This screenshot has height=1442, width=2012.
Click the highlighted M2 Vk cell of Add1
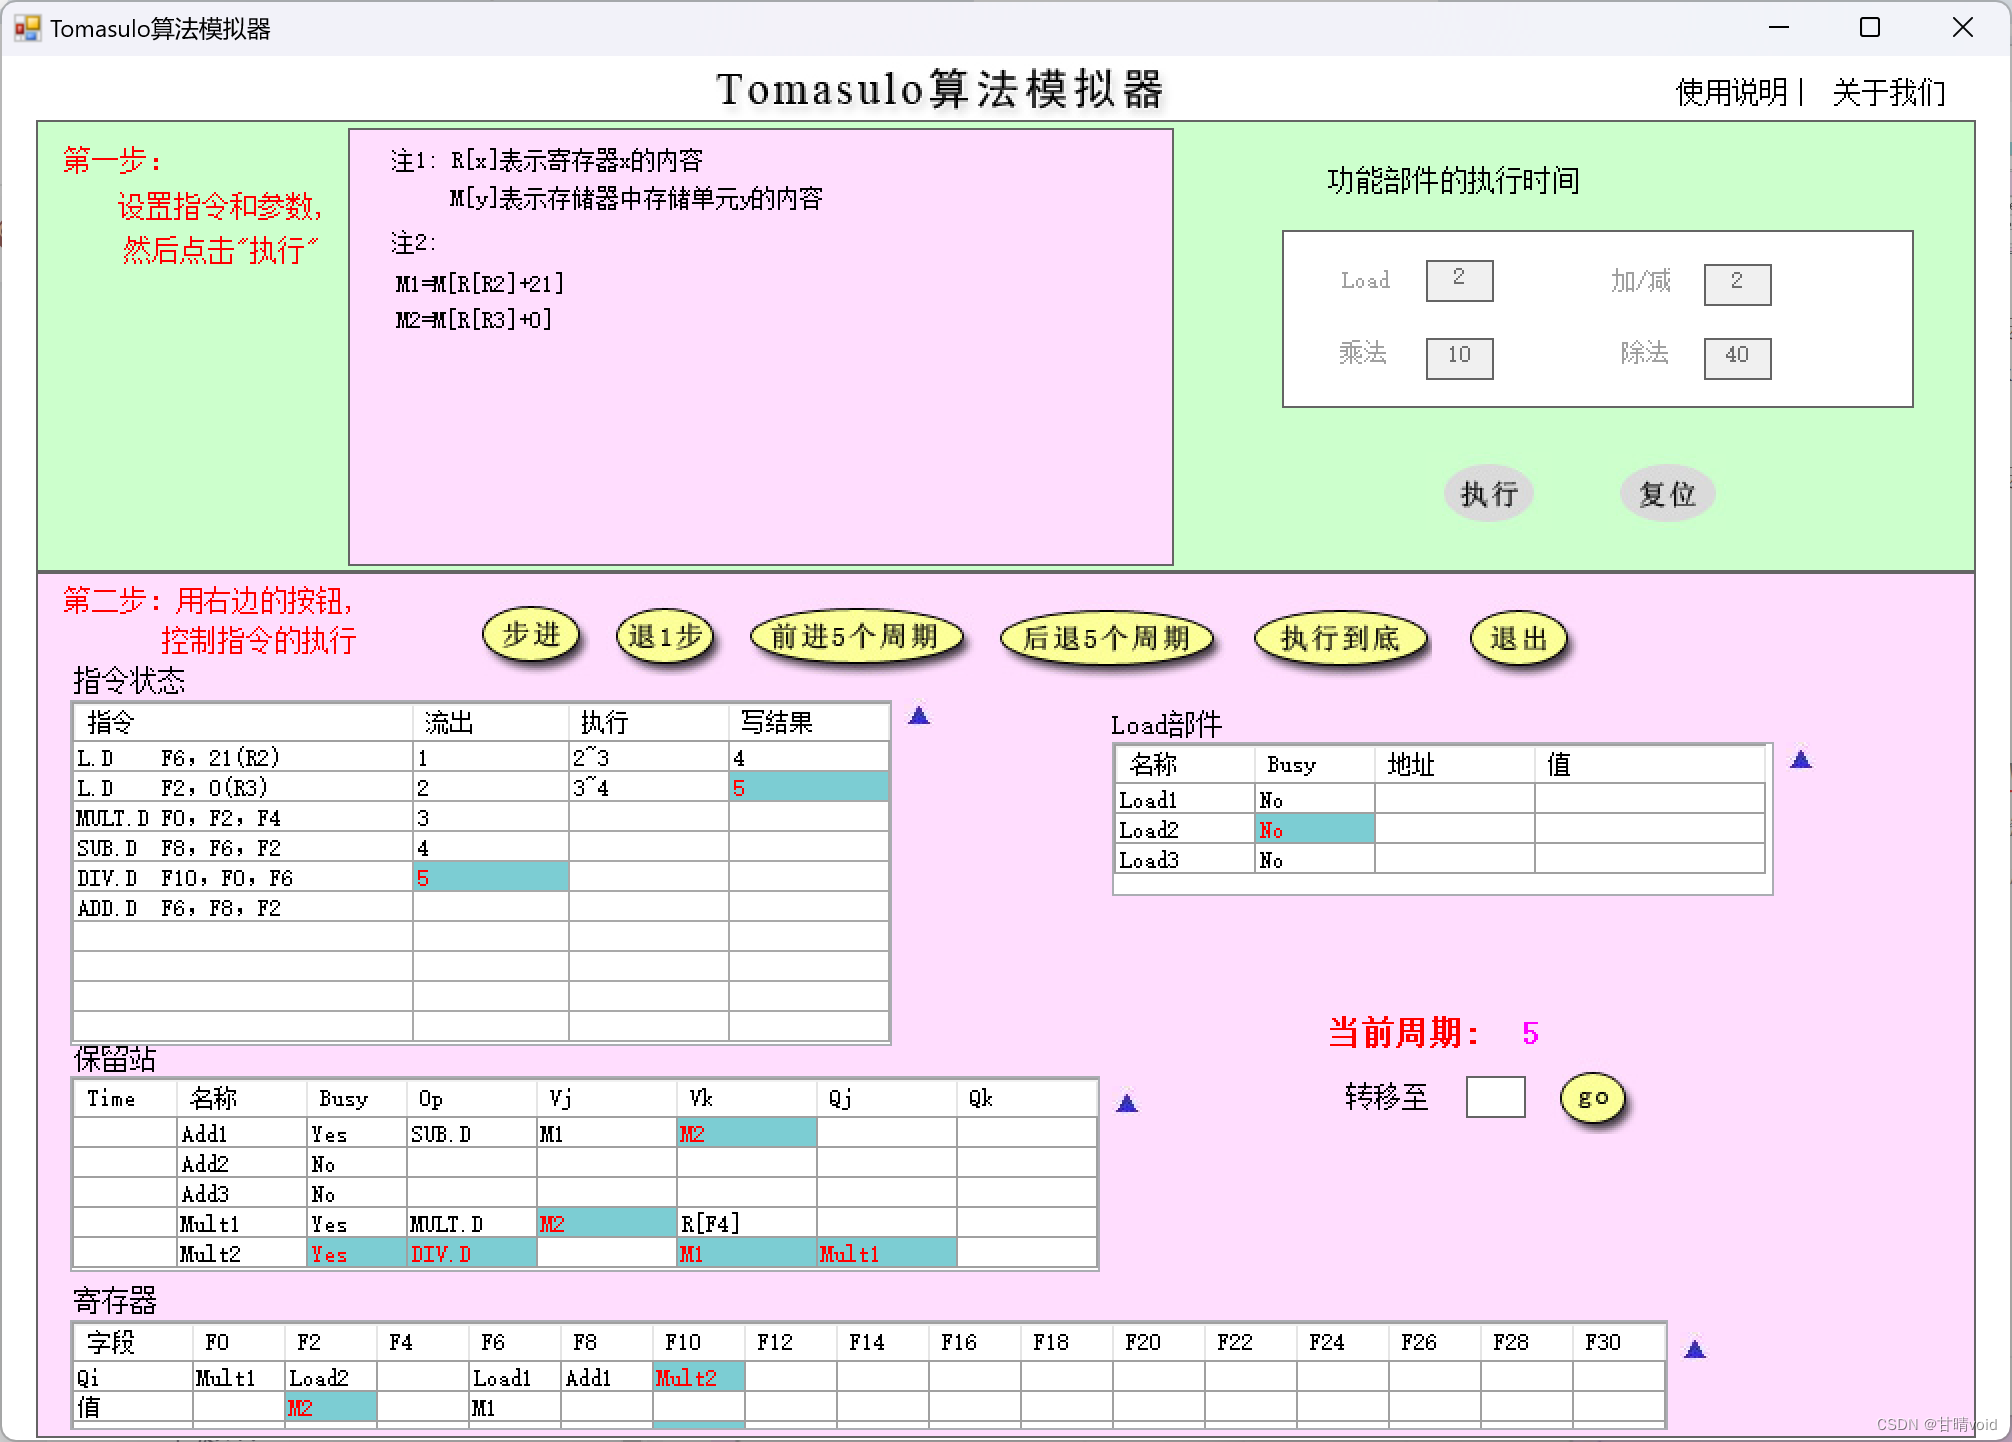[746, 1133]
